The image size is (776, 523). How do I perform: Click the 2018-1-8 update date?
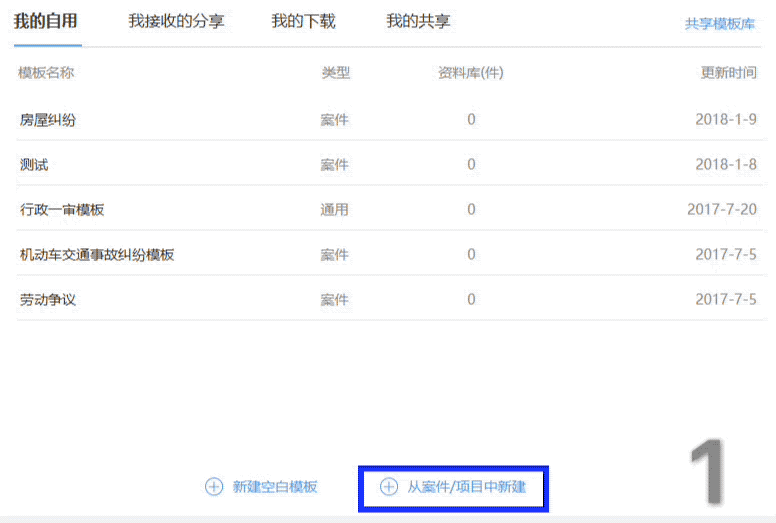point(726,164)
